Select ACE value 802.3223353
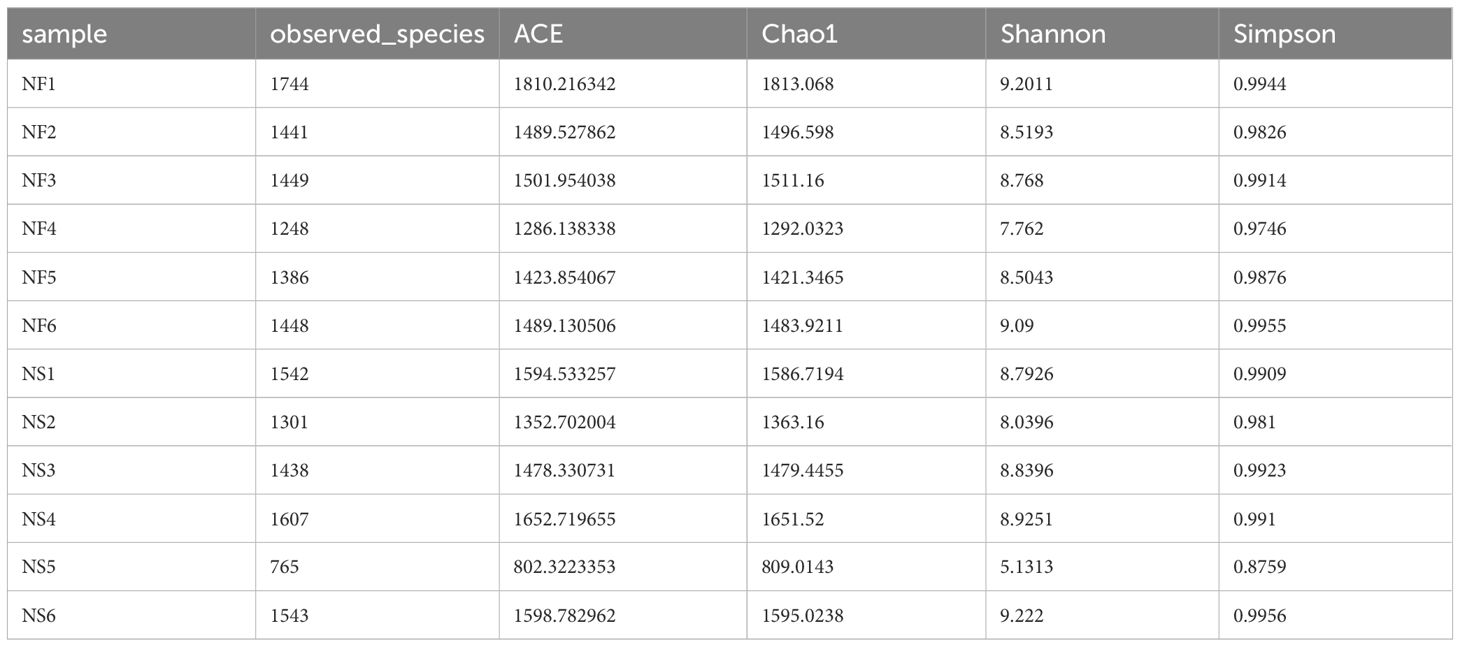The height and width of the screenshot is (647, 1460). click(x=564, y=567)
